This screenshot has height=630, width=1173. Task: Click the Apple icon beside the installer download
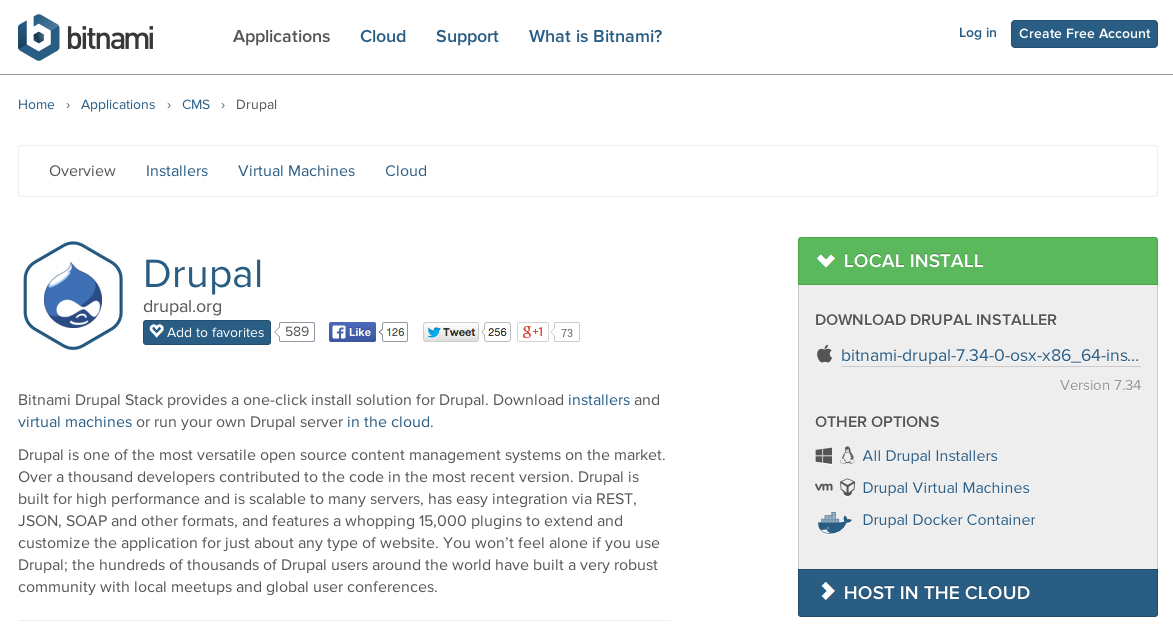point(824,354)
